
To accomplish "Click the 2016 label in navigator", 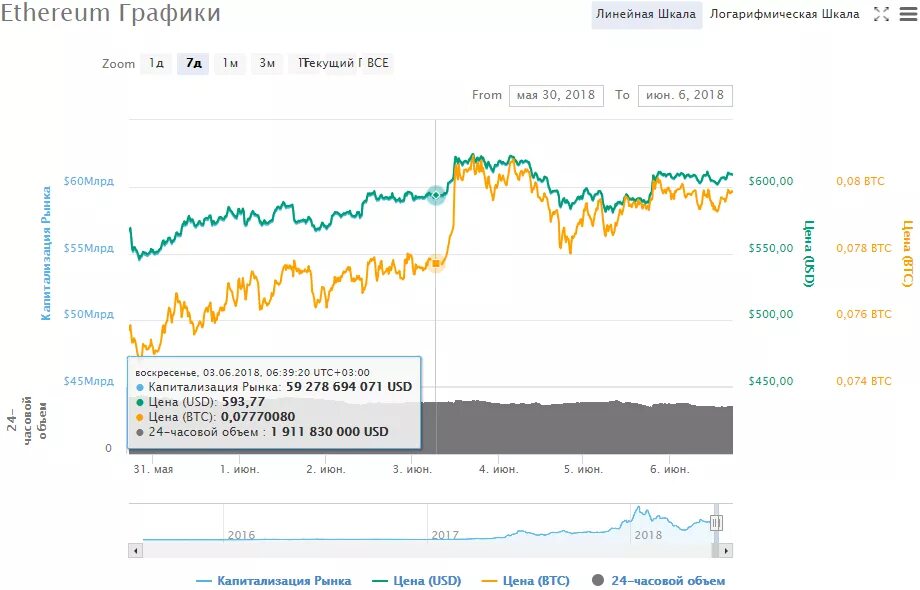I will click(241, 535).
